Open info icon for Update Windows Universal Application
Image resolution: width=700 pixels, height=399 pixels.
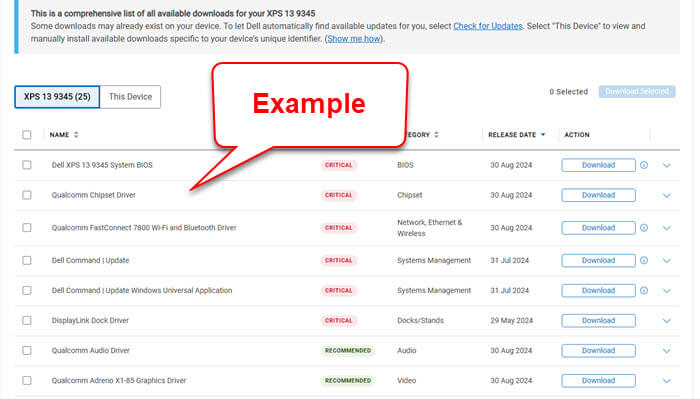click(644, 291)
